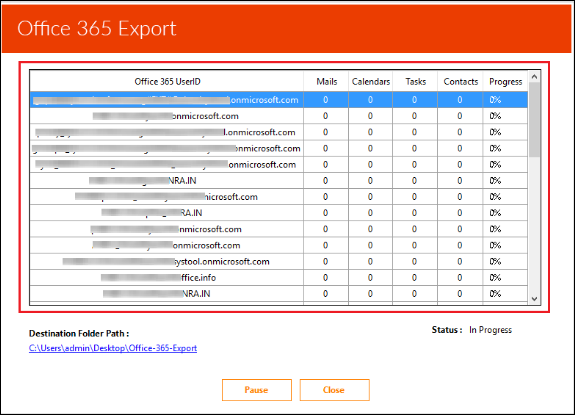Click the vertical scrollbar thumb in the table

pos(534,120)
